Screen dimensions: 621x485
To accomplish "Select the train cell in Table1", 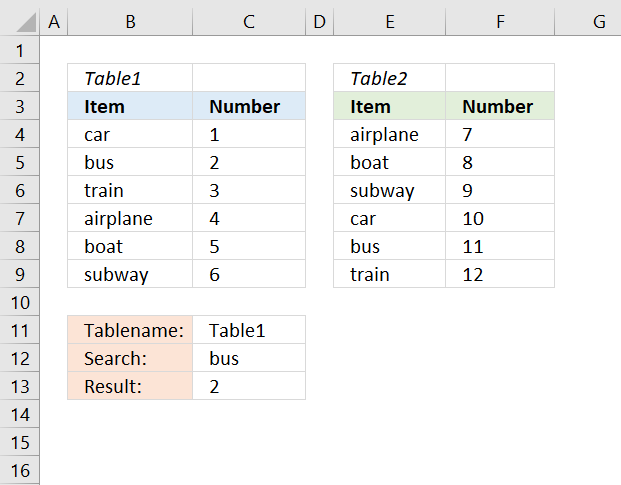I will tap(129, 190).
